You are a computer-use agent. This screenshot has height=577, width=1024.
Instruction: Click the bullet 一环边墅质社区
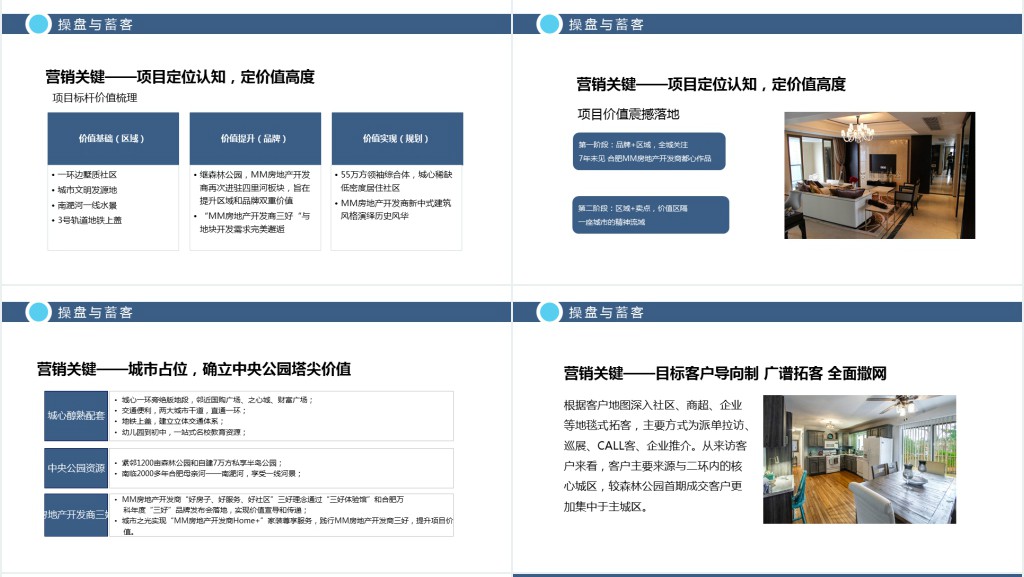84,175
